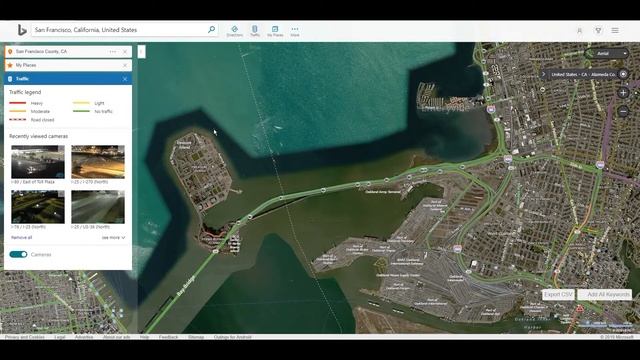
Task: Open the Help footer link
Action: pyautogui.click(x=144, y=337)
